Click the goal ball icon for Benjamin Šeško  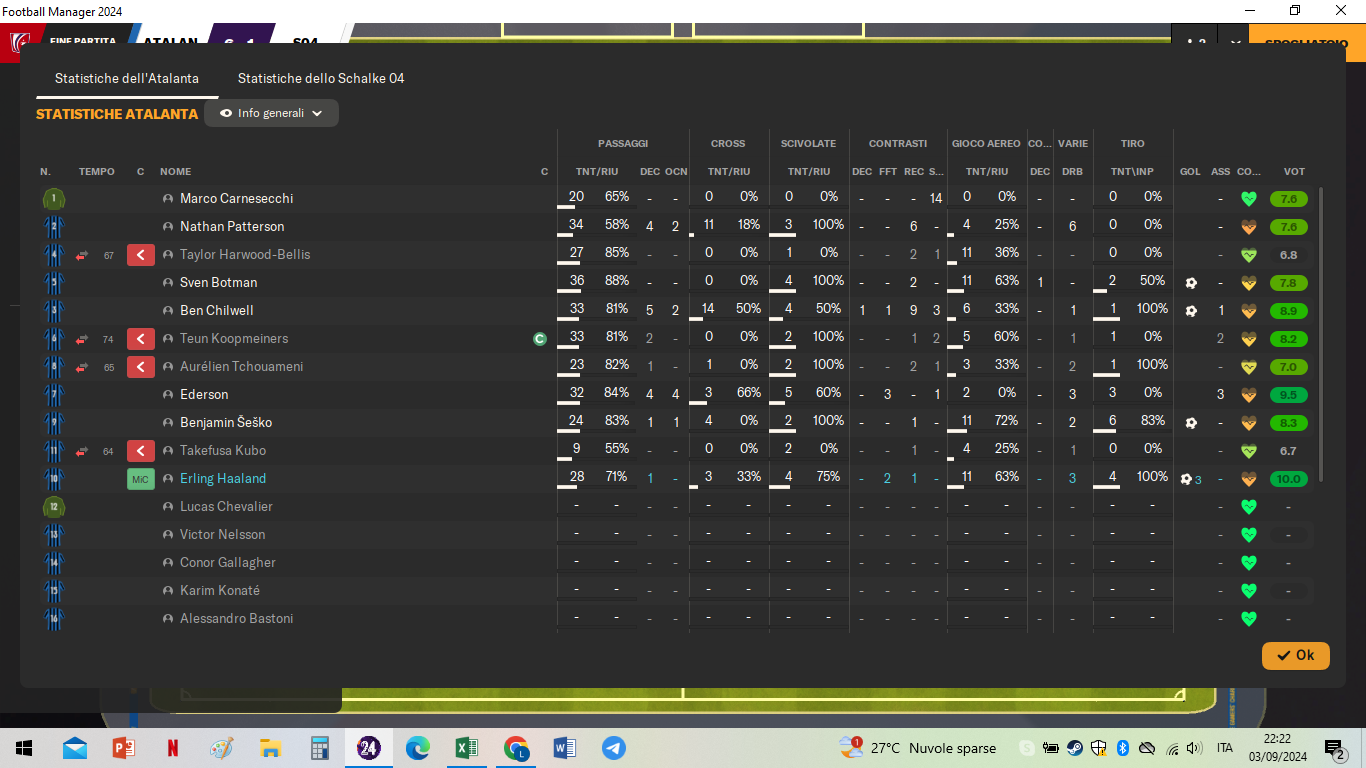1191,423
